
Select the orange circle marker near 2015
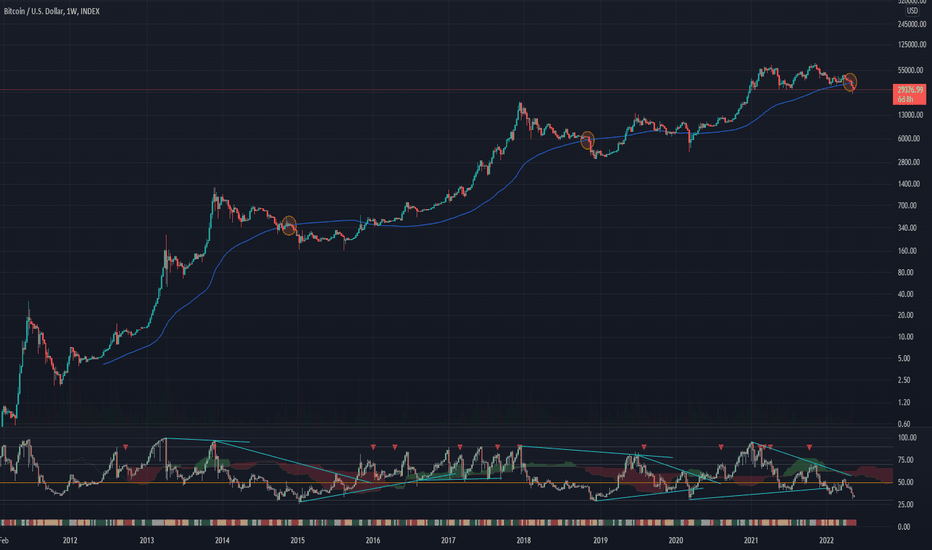point(289,225)
